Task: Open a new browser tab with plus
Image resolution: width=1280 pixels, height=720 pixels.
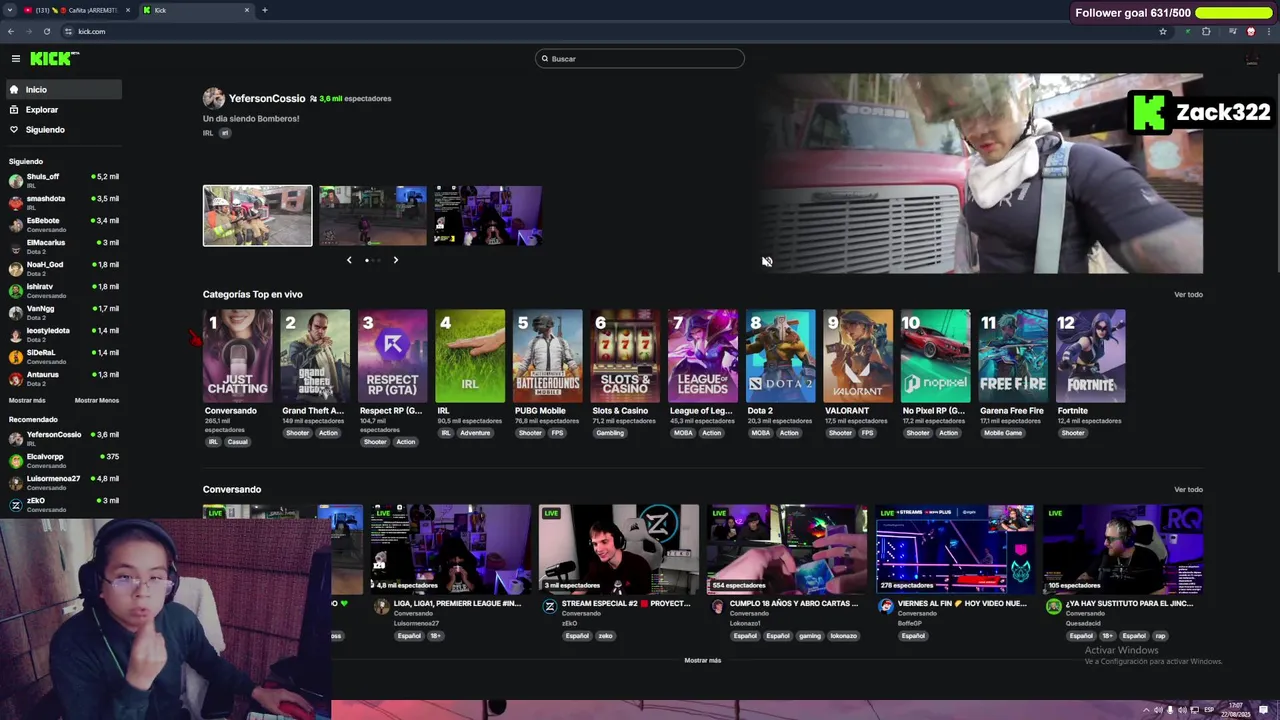Action: pyautogui.click(x=265, y=10)
